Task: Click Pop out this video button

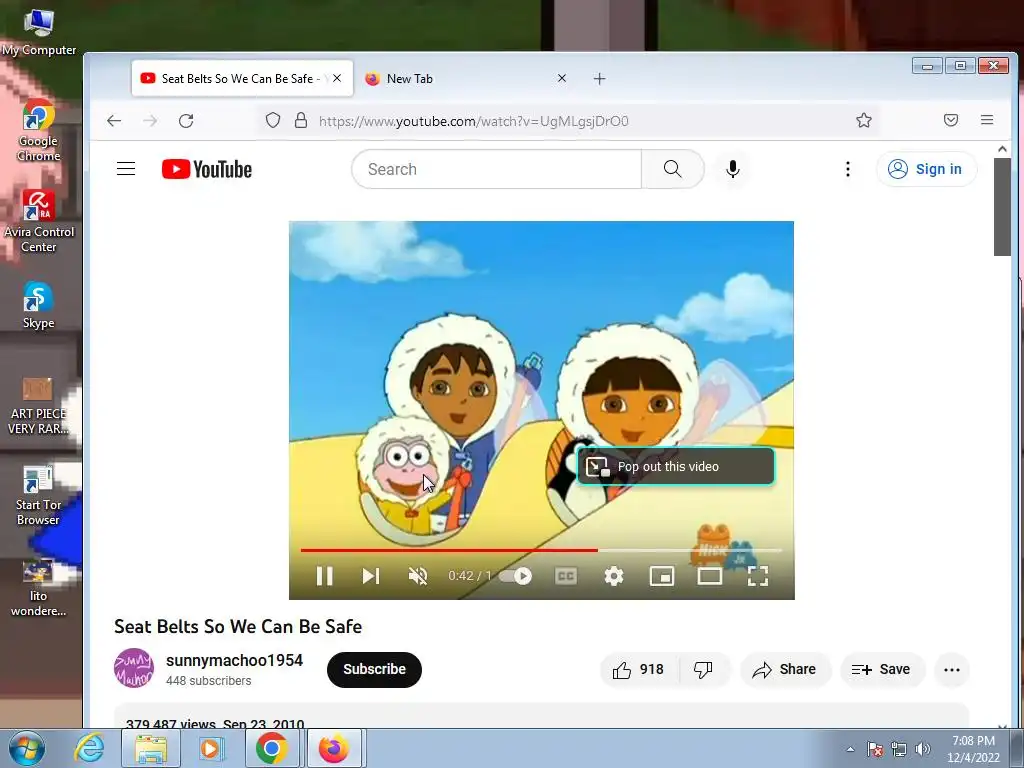Action: pyautogui.click(x=676, y=466)
